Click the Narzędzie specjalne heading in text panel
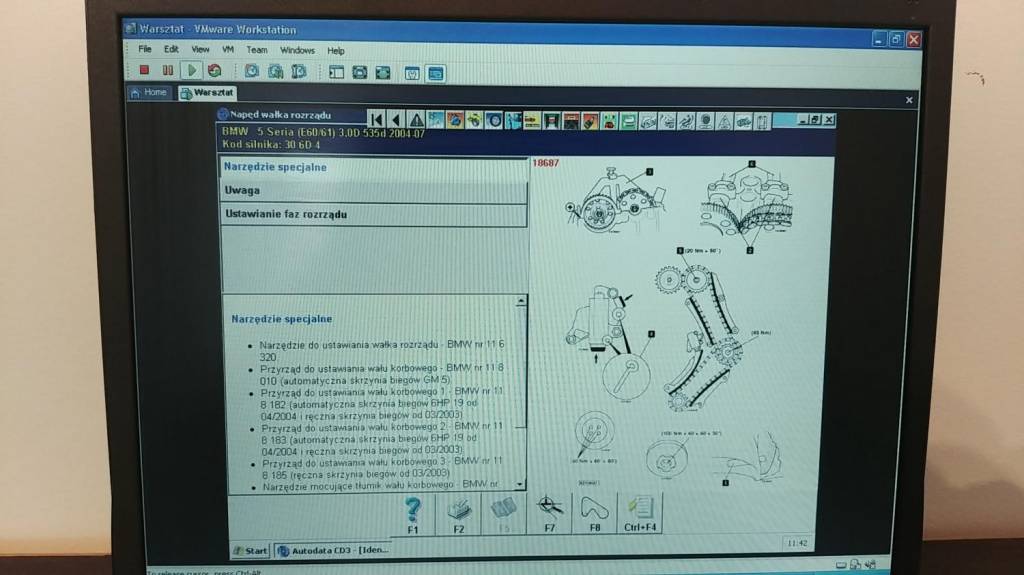 281,320
